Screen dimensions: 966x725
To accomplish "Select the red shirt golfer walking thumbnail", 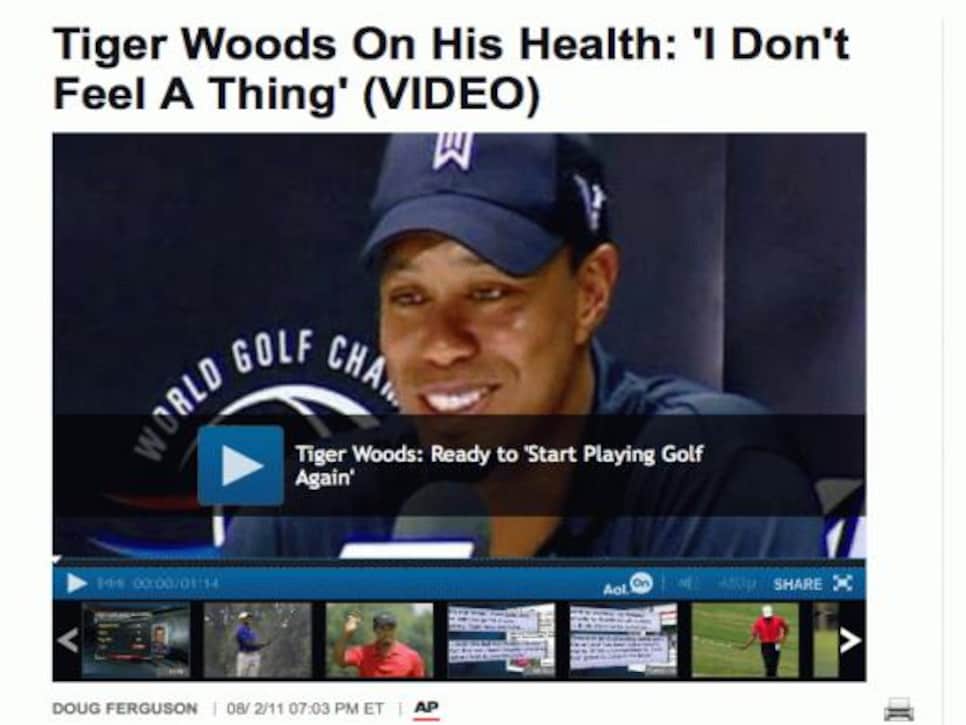I will tap(745, 641).
